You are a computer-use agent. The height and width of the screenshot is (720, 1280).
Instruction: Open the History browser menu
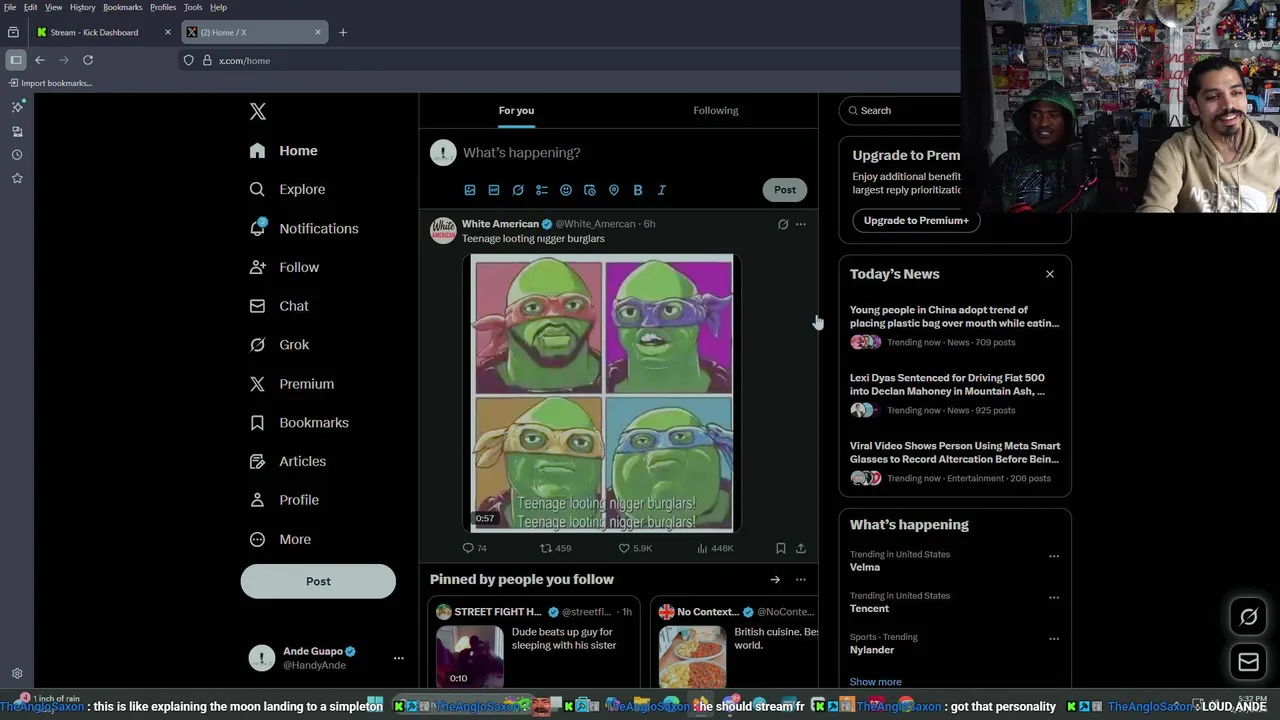pos(83,7)
